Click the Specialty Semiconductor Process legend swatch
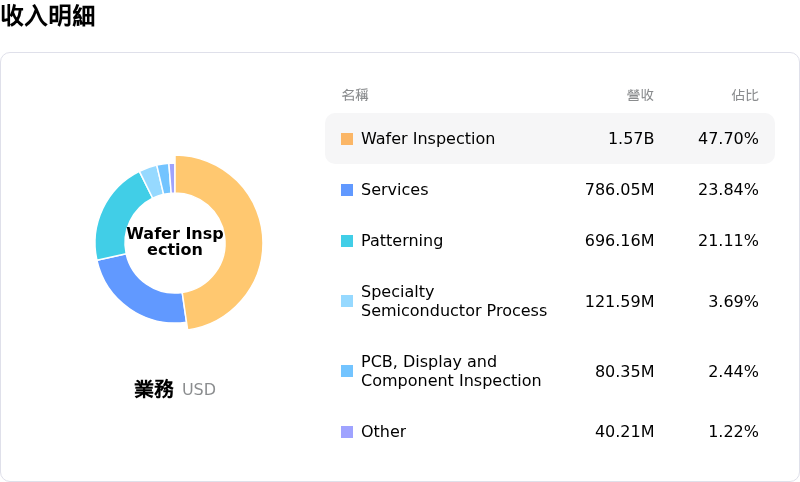Viewport: 800px width, 482px height. (x=347, y=301)
